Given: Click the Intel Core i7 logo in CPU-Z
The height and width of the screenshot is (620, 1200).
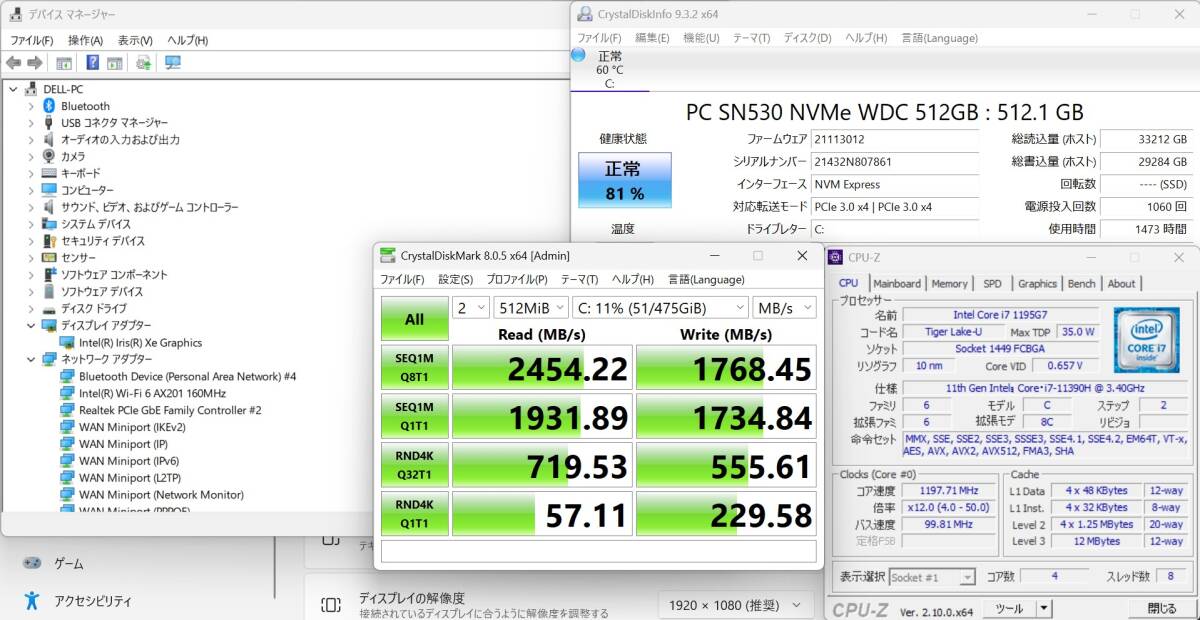Looking at the screenshot, I should (x=1145, y=341).
